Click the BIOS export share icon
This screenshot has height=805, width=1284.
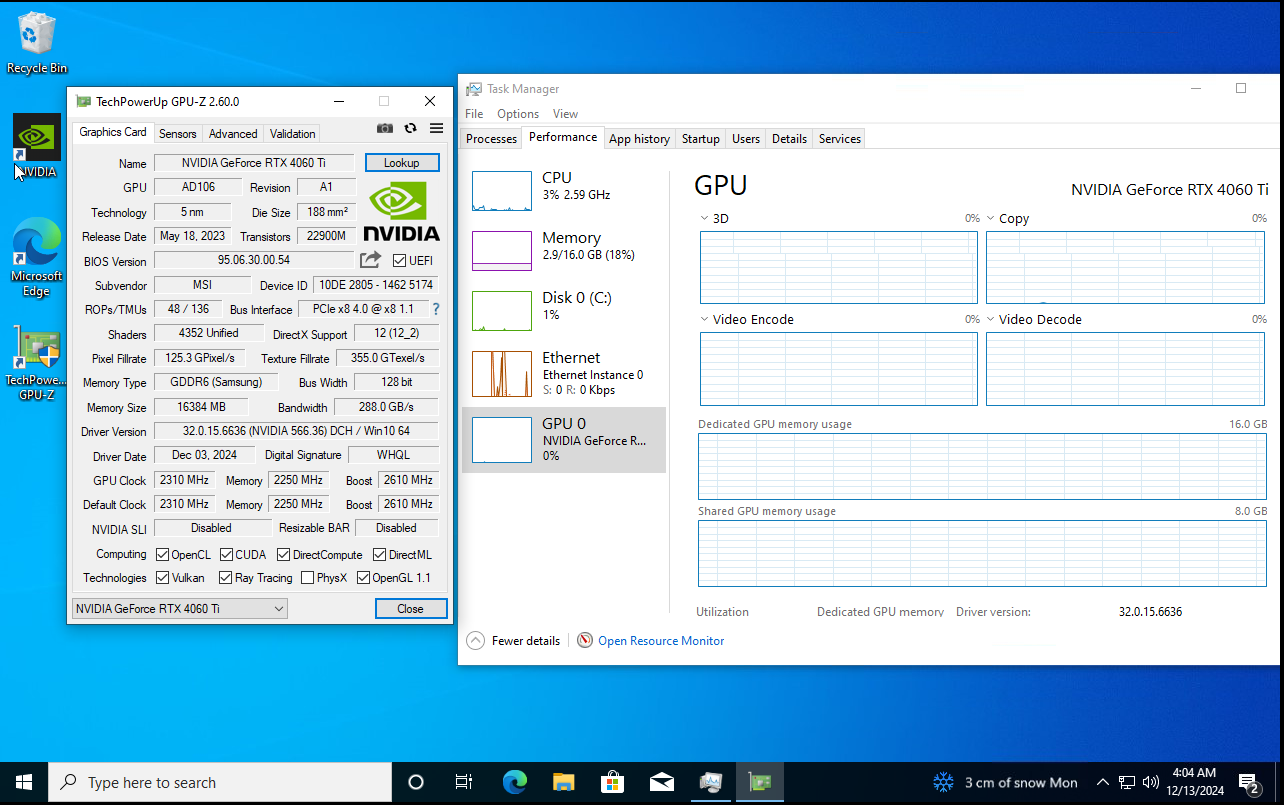371,260
